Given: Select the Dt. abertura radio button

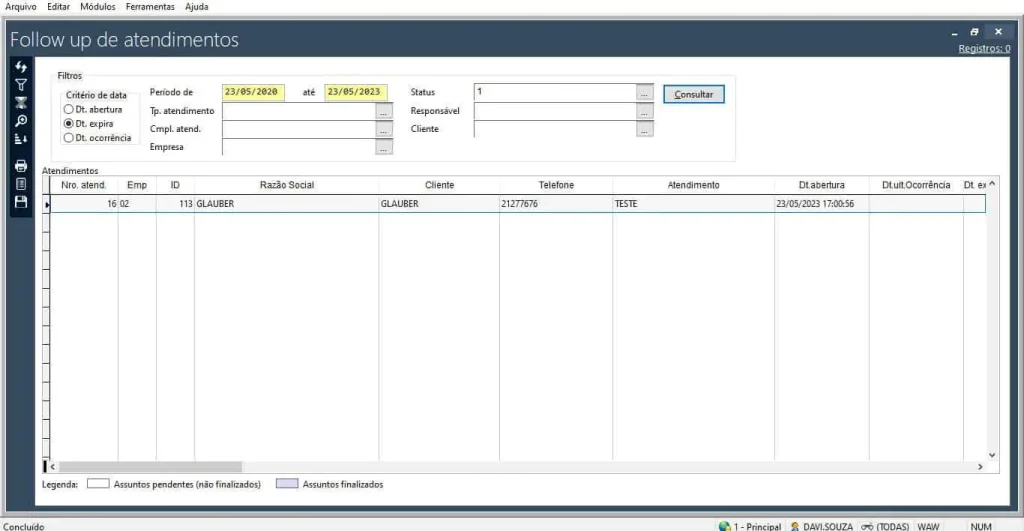Looking at the screenshot, I should (69, 109).
